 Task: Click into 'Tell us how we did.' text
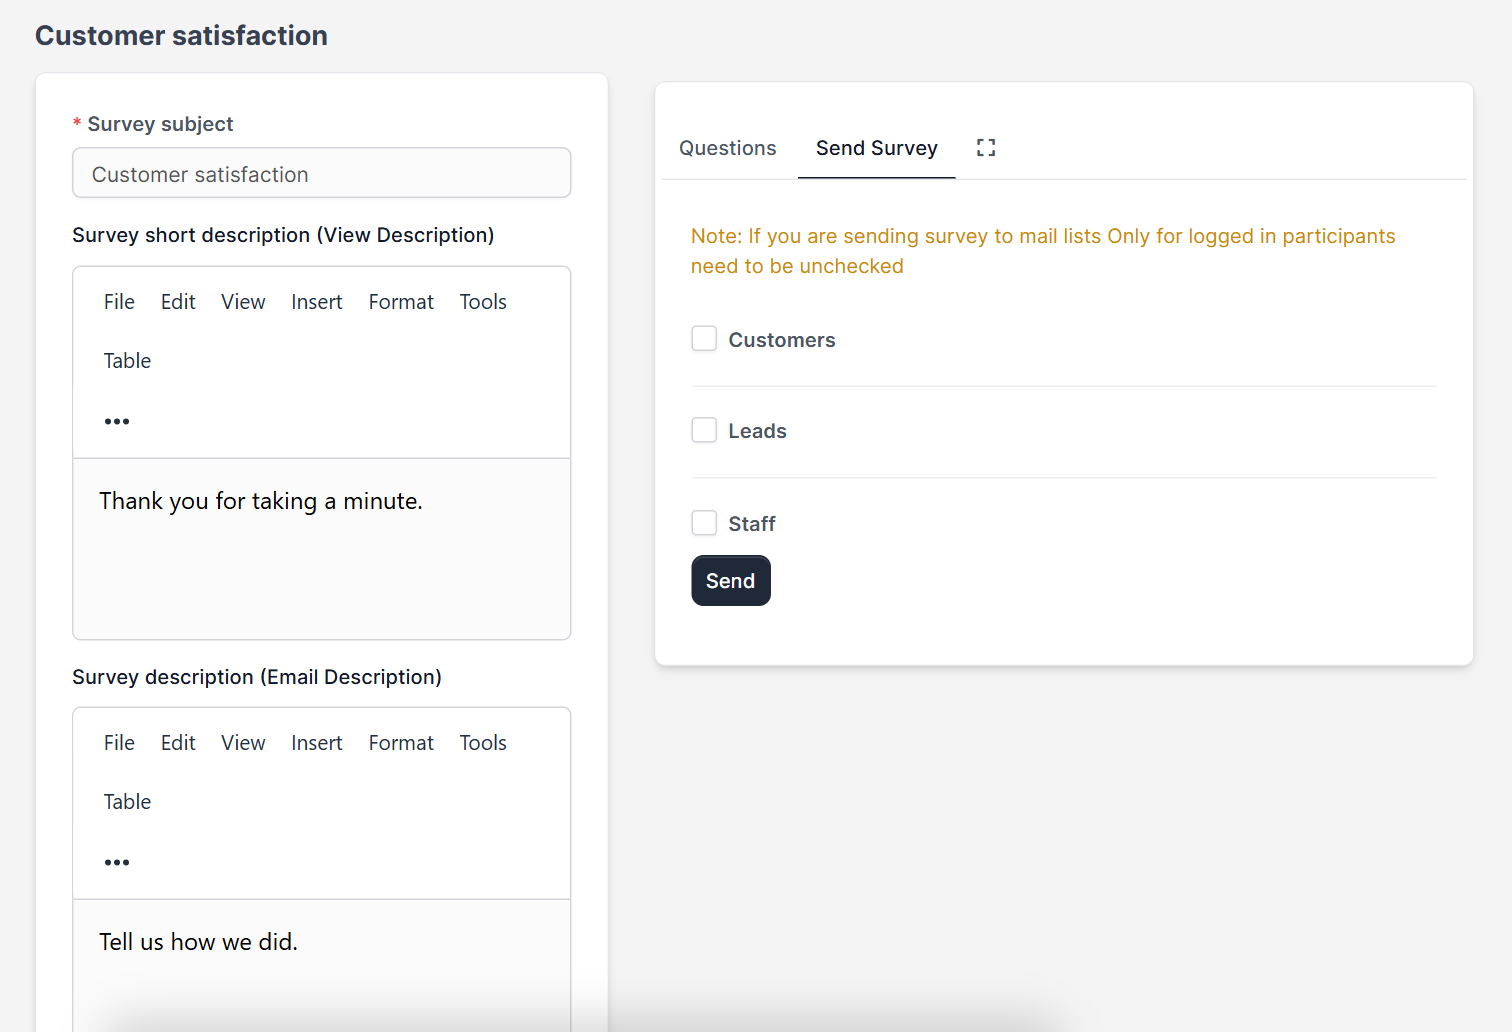point(198,942)
